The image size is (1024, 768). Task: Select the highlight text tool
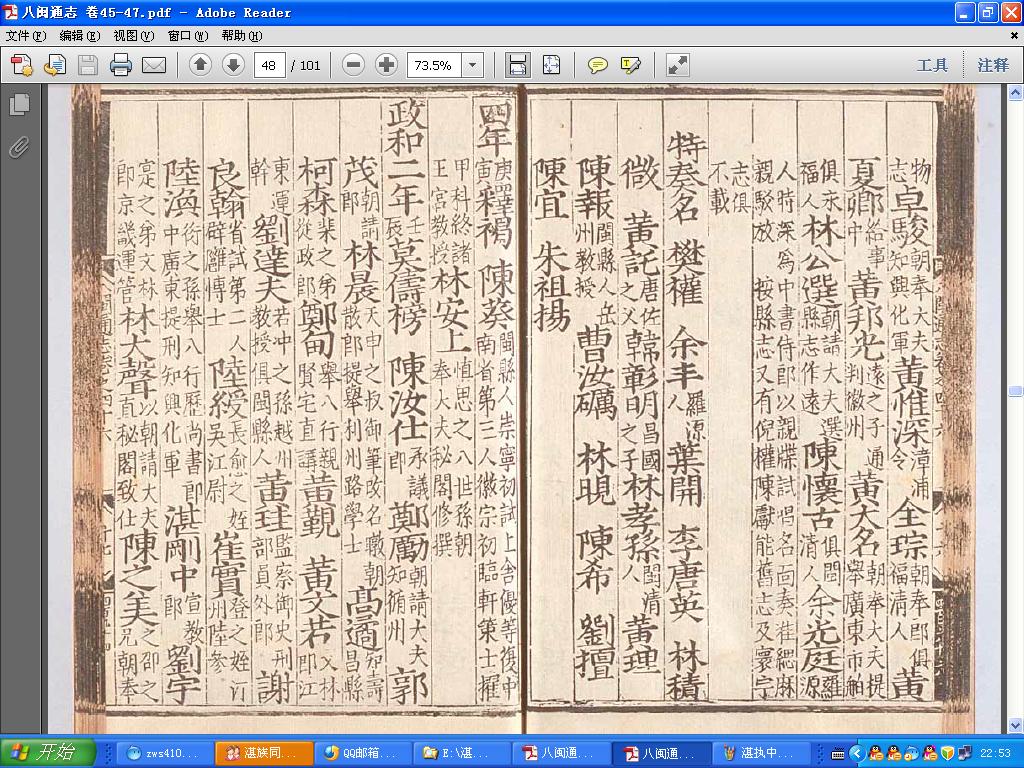630,65
